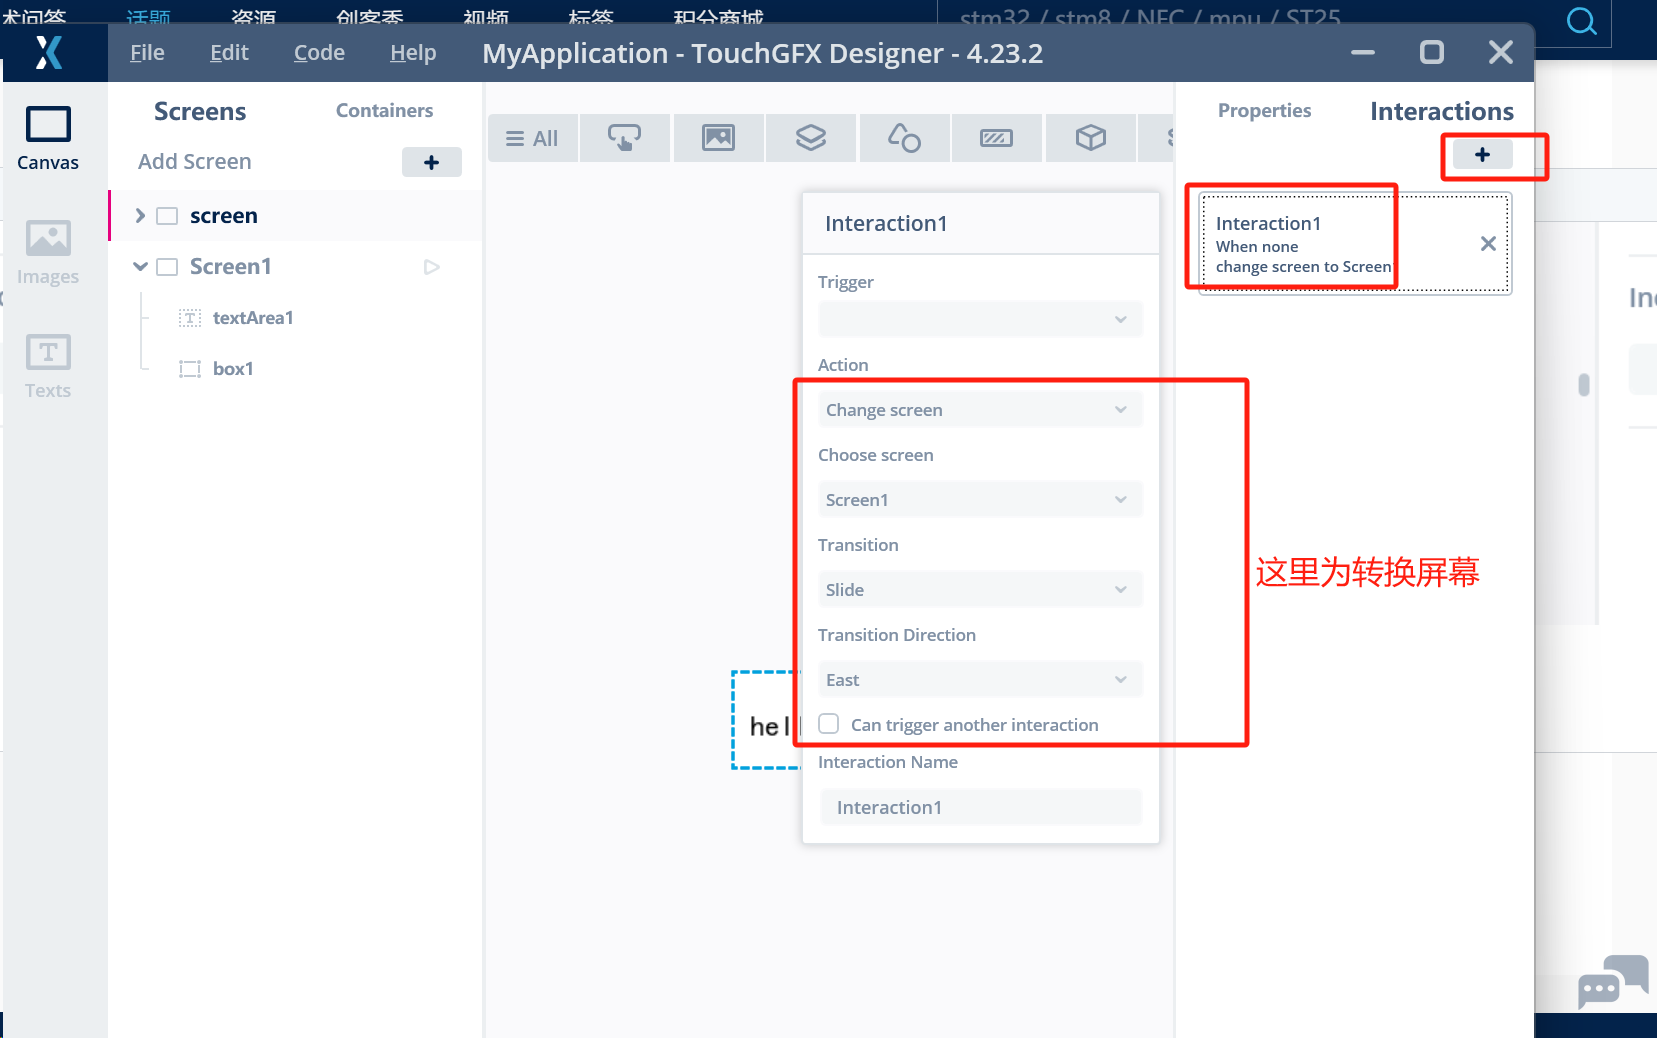Add a new screen with the plus button

click(x=432, y=162)
